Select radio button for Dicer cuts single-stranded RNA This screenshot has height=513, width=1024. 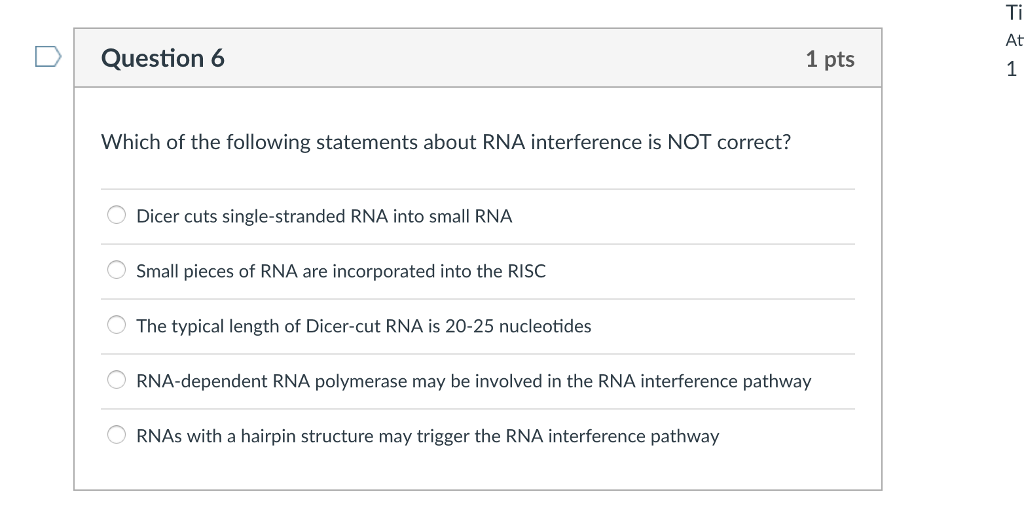(117, 215)
